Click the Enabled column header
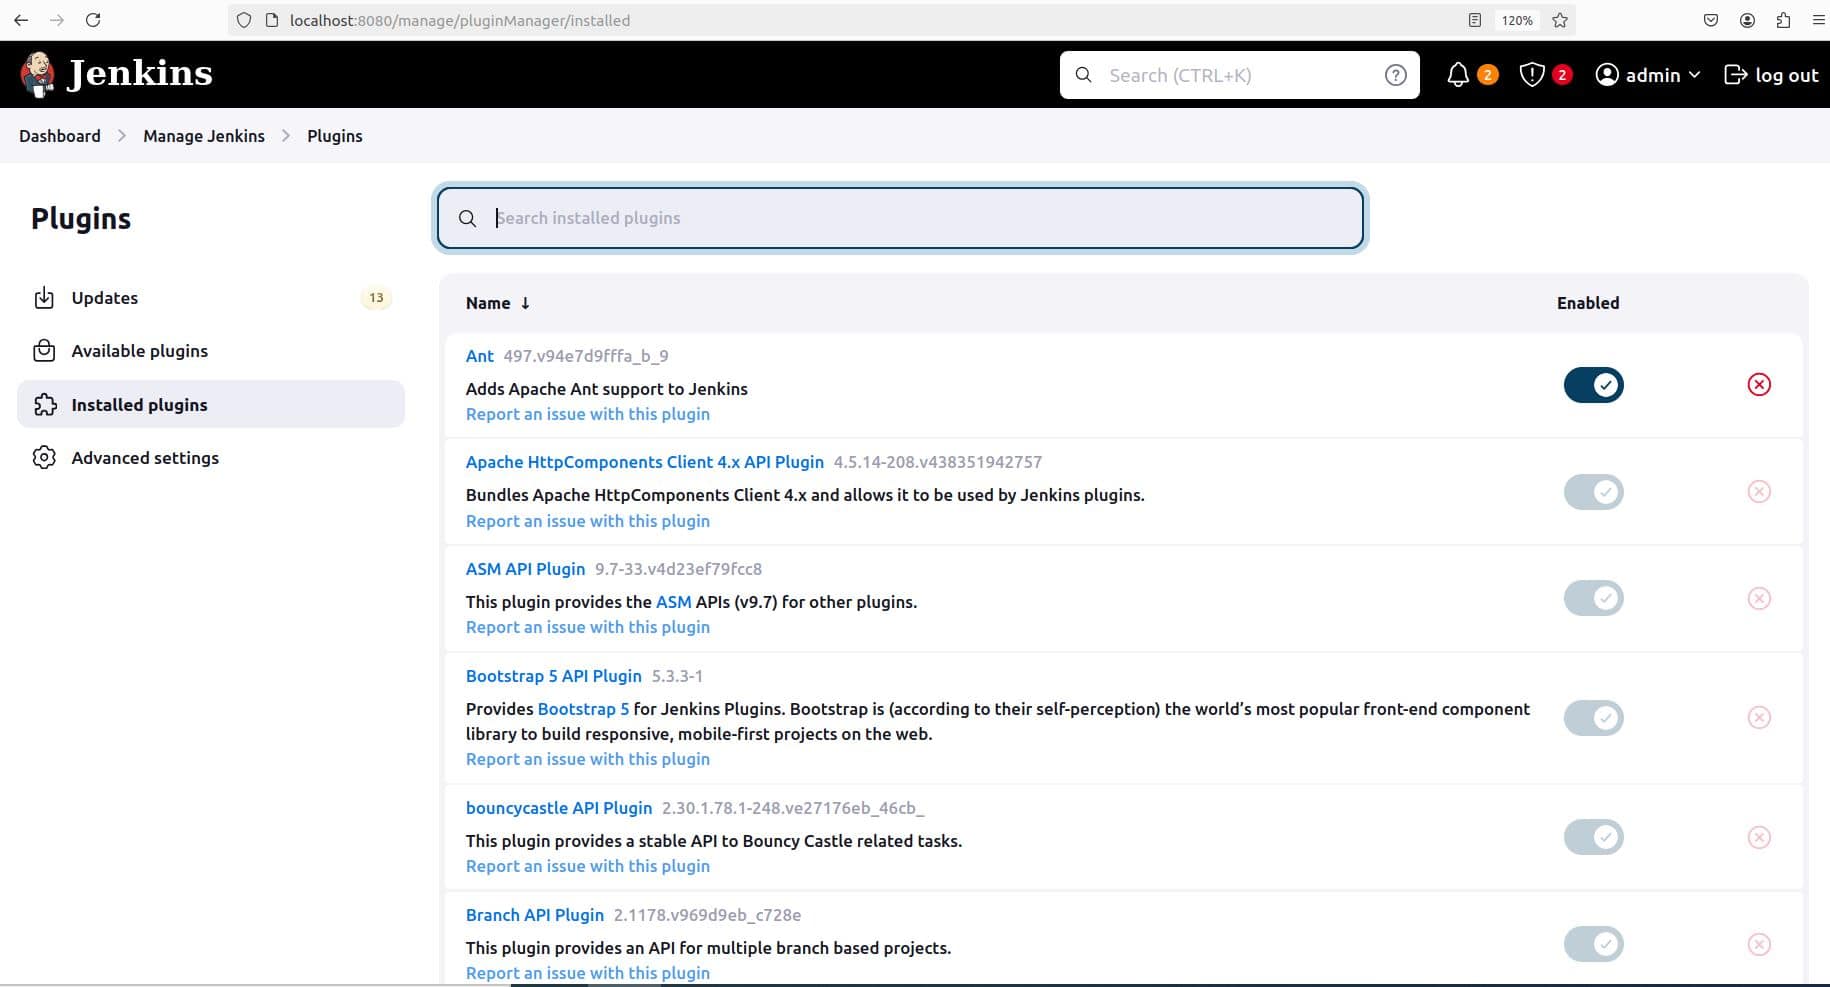 1588,303
